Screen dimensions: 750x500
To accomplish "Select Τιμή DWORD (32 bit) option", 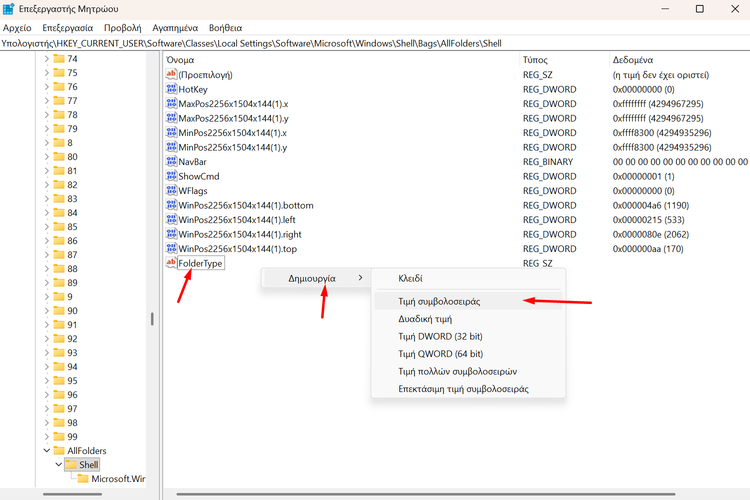I will 440,335.
